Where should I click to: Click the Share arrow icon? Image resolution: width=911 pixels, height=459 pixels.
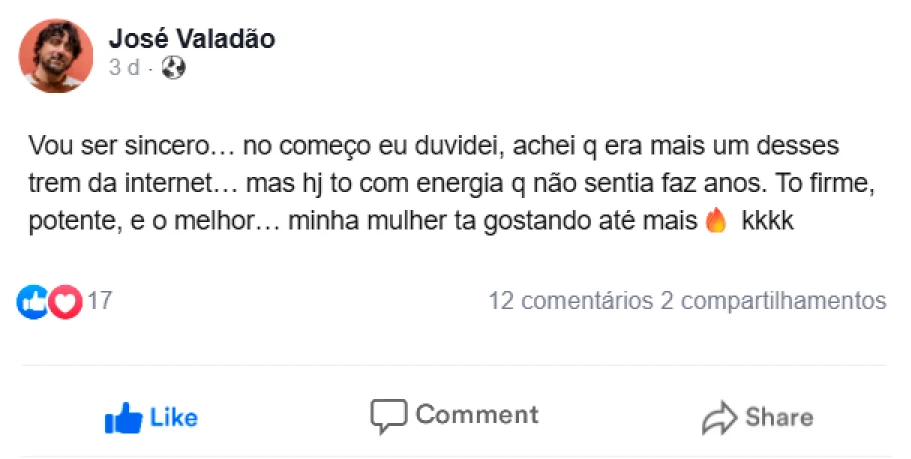coord(719,418)
